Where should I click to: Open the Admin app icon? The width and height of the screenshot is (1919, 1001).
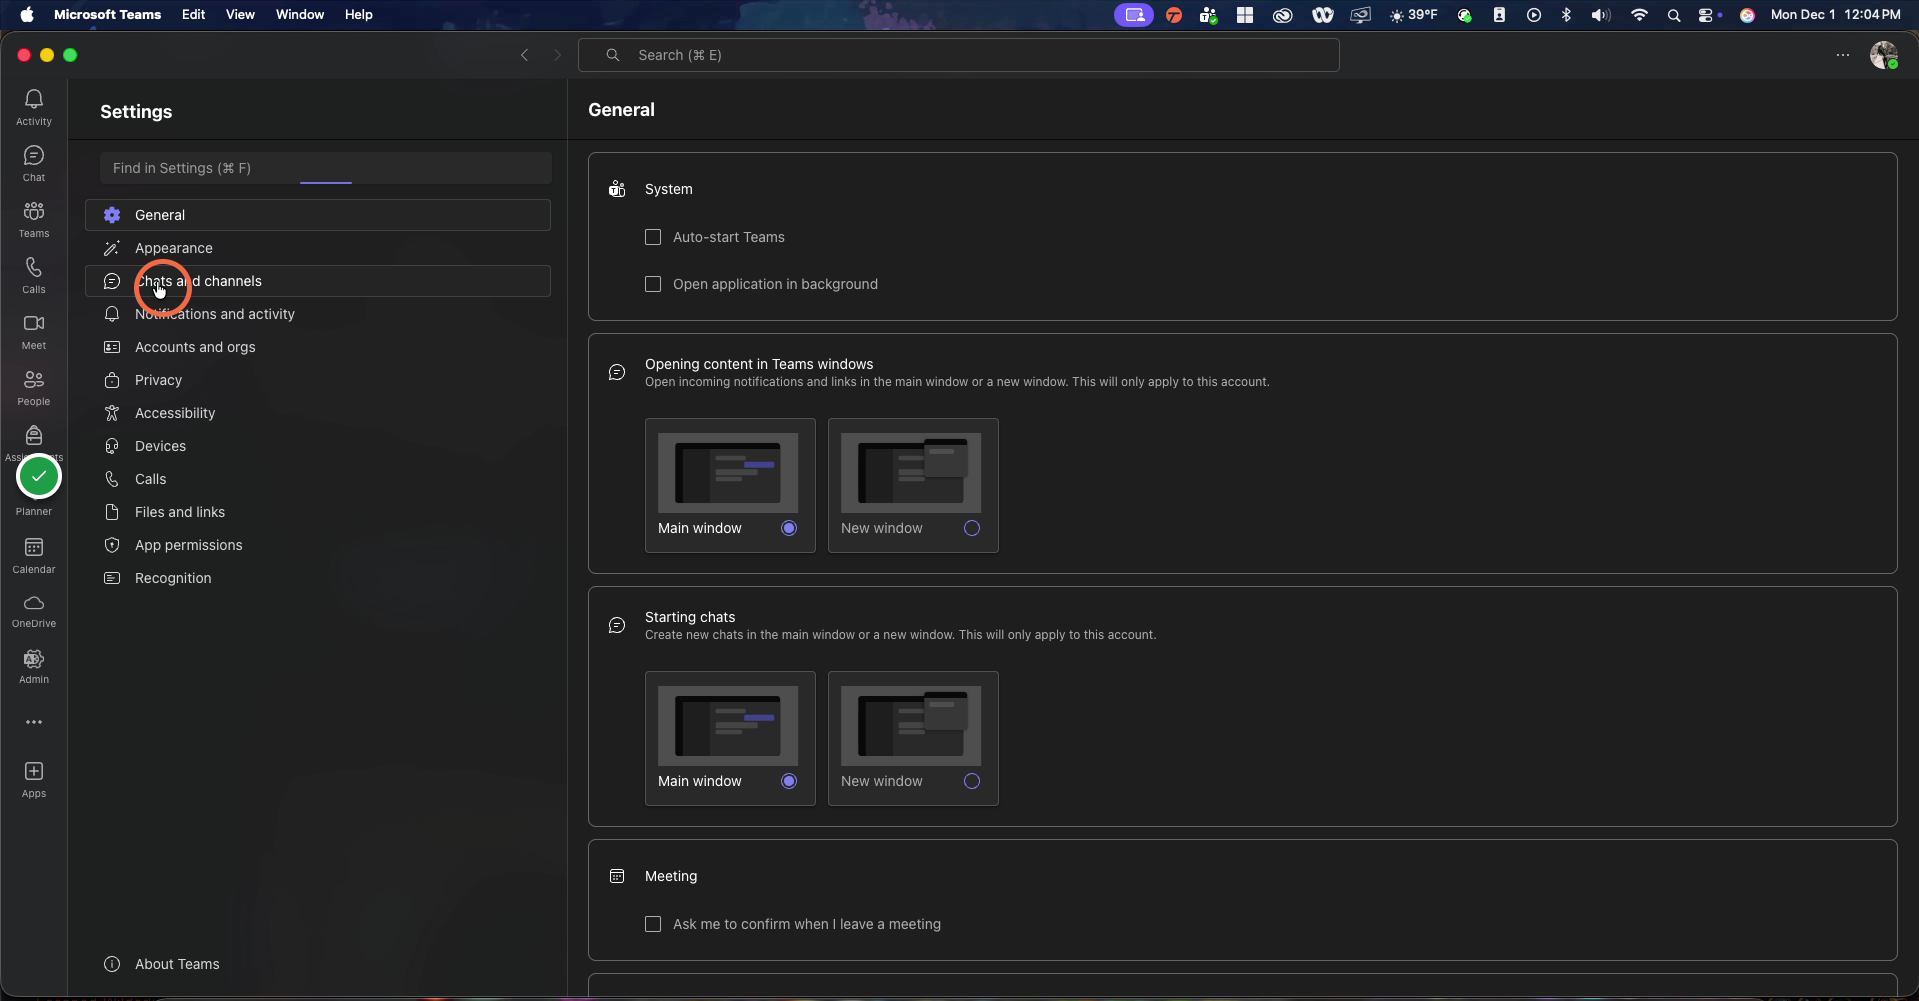[x=34, y=667]
